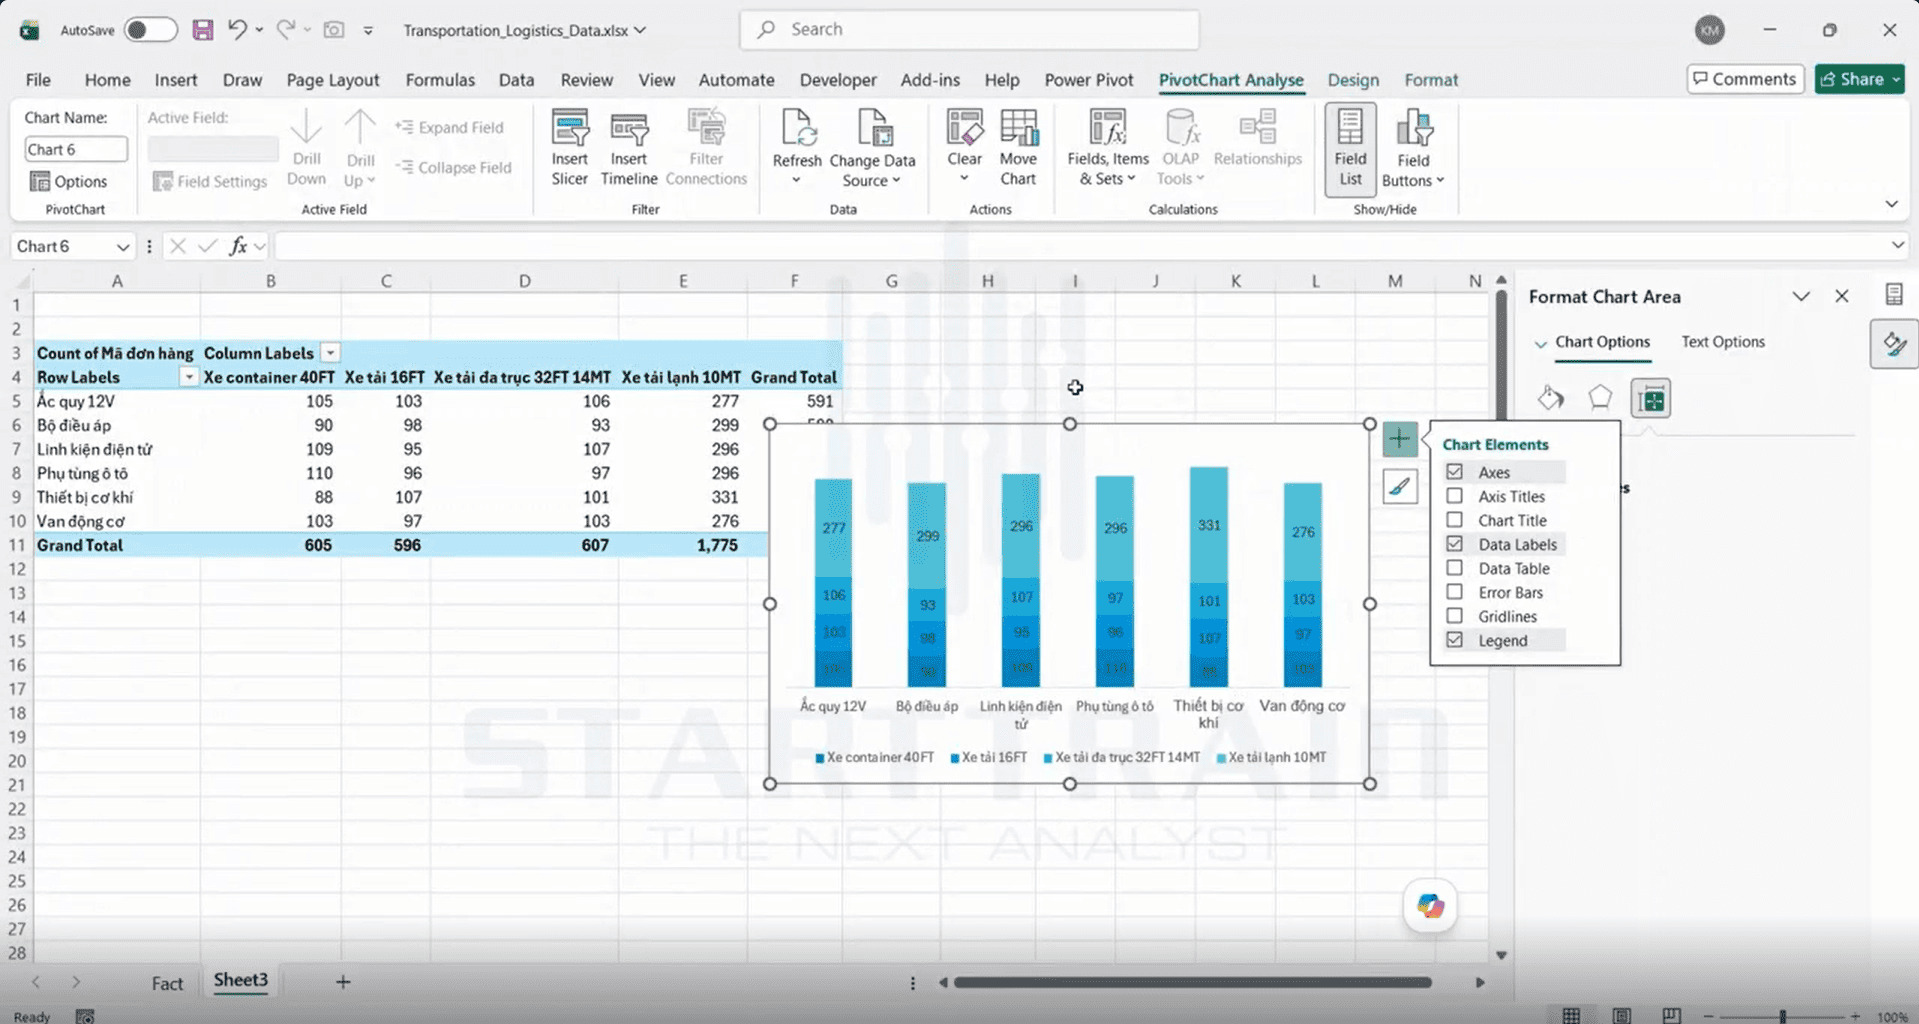Uncheck the Legend option
Viewport: 1919px width, 1024px height.
coord(1454,640)
